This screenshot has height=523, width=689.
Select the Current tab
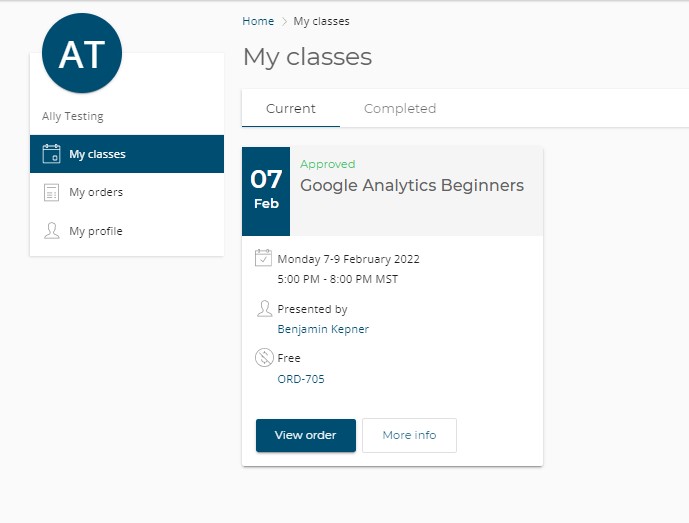291,109
